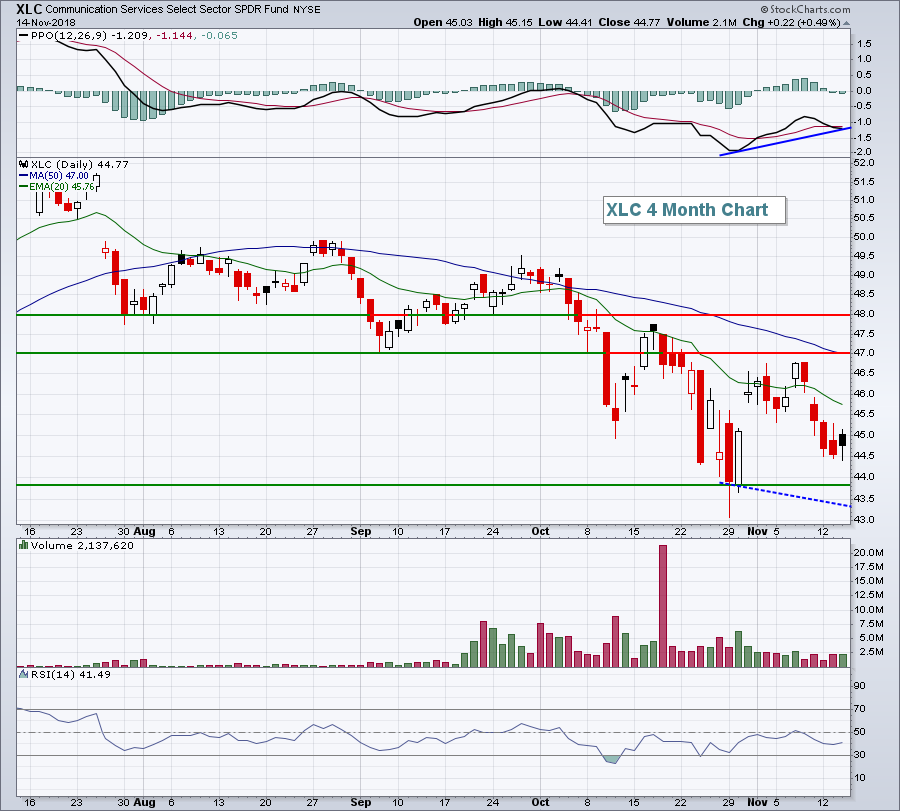Click the PPO signal value -1.144
Screen dimensions: 900x811
tap(173, 36)
